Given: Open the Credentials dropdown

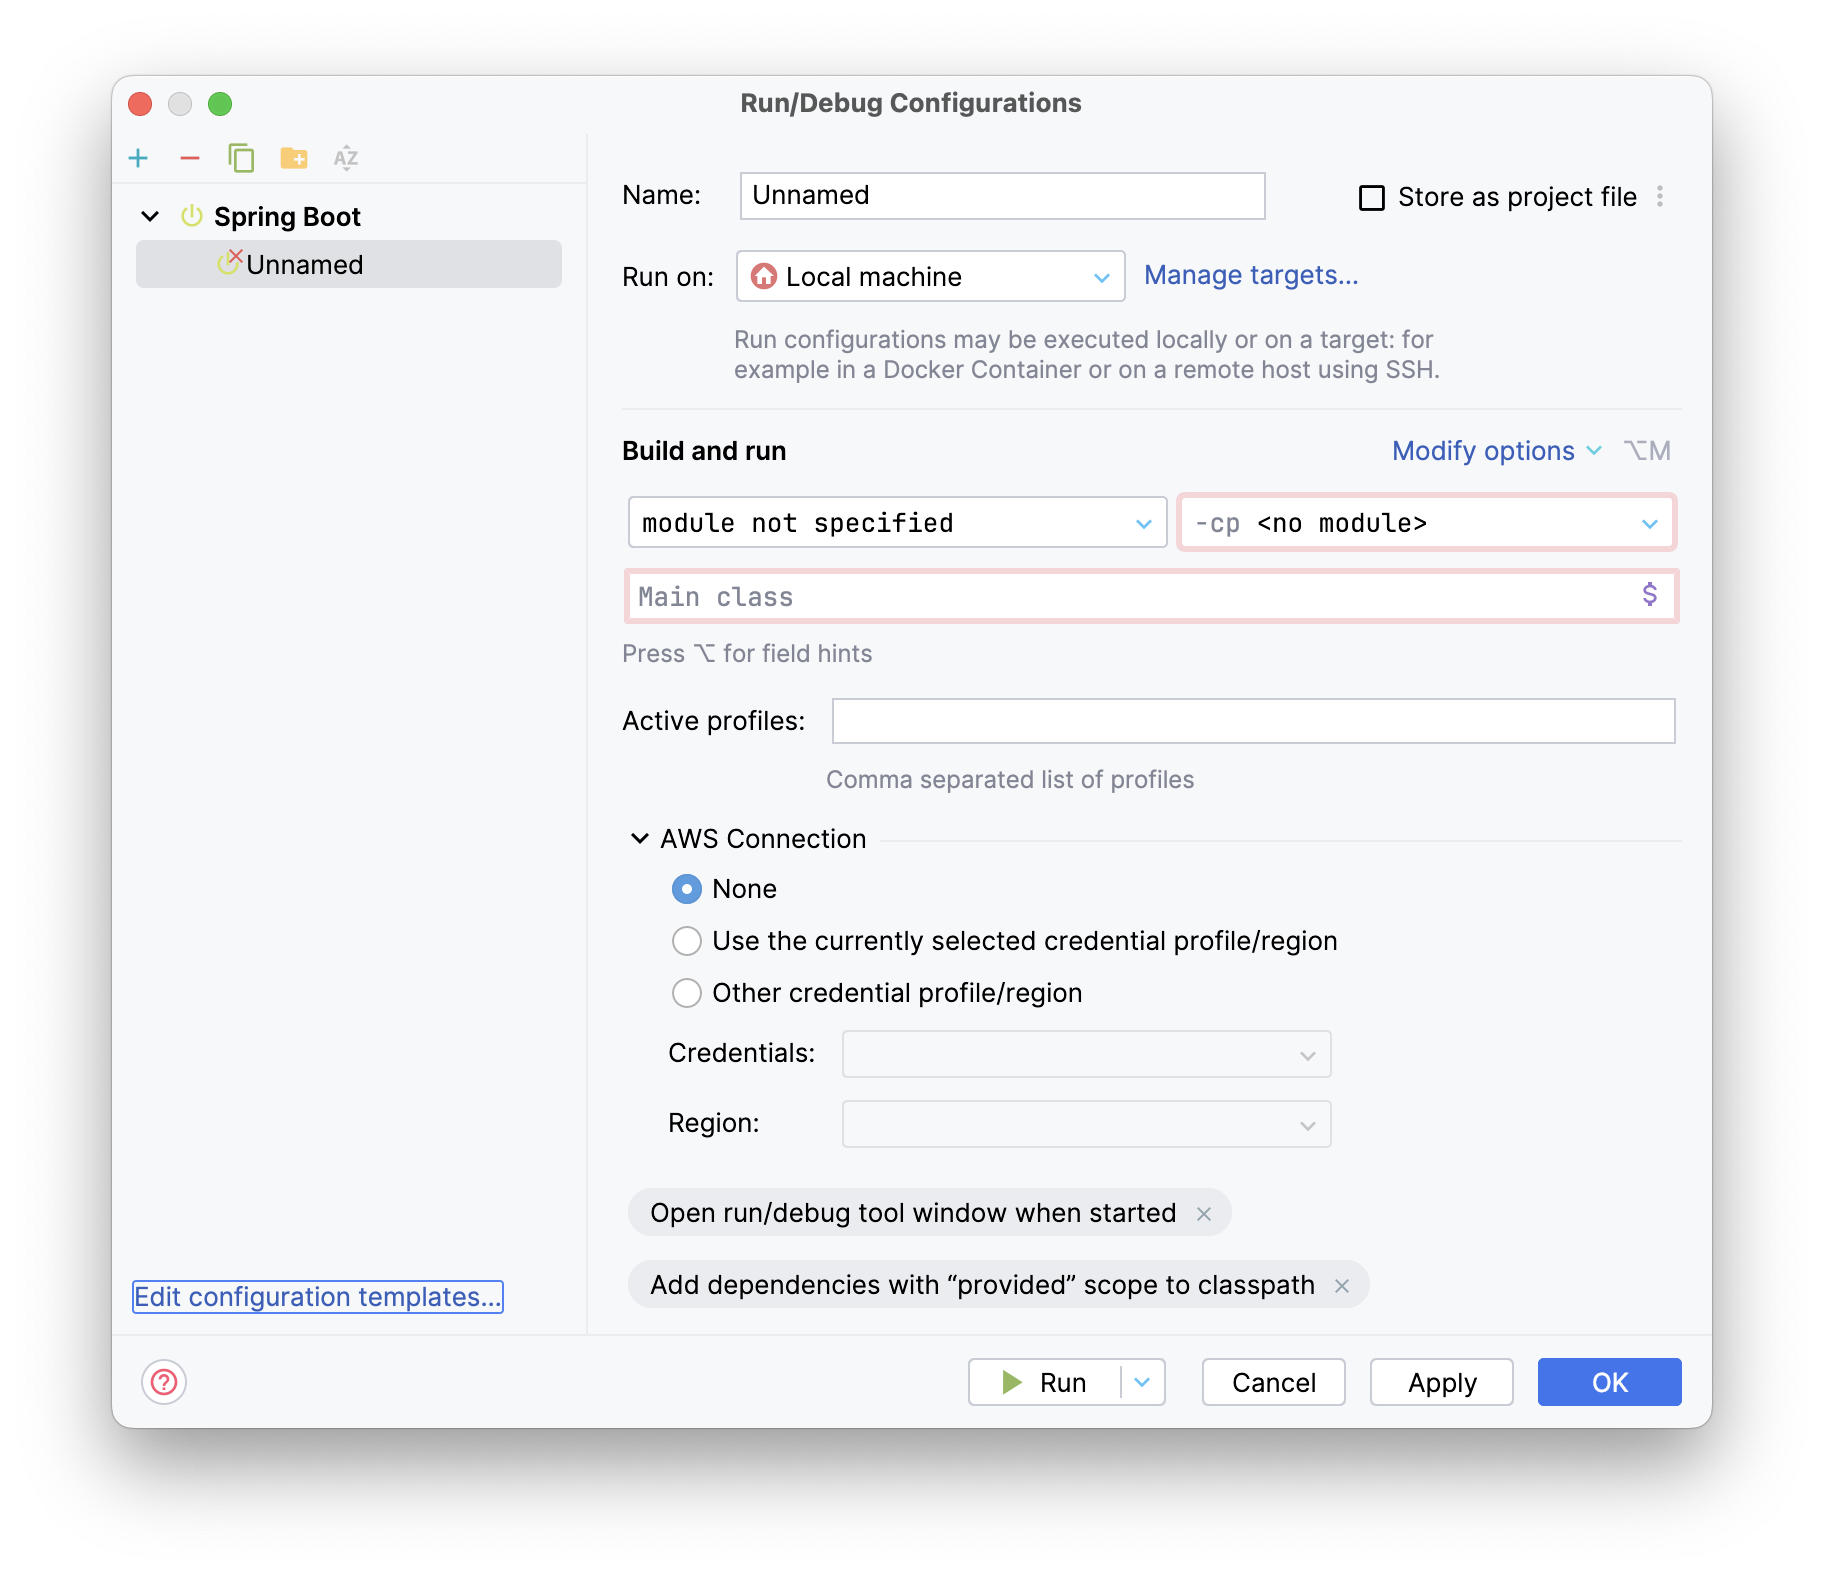Looking at the screenshot, I should tap(1086, 1054).
